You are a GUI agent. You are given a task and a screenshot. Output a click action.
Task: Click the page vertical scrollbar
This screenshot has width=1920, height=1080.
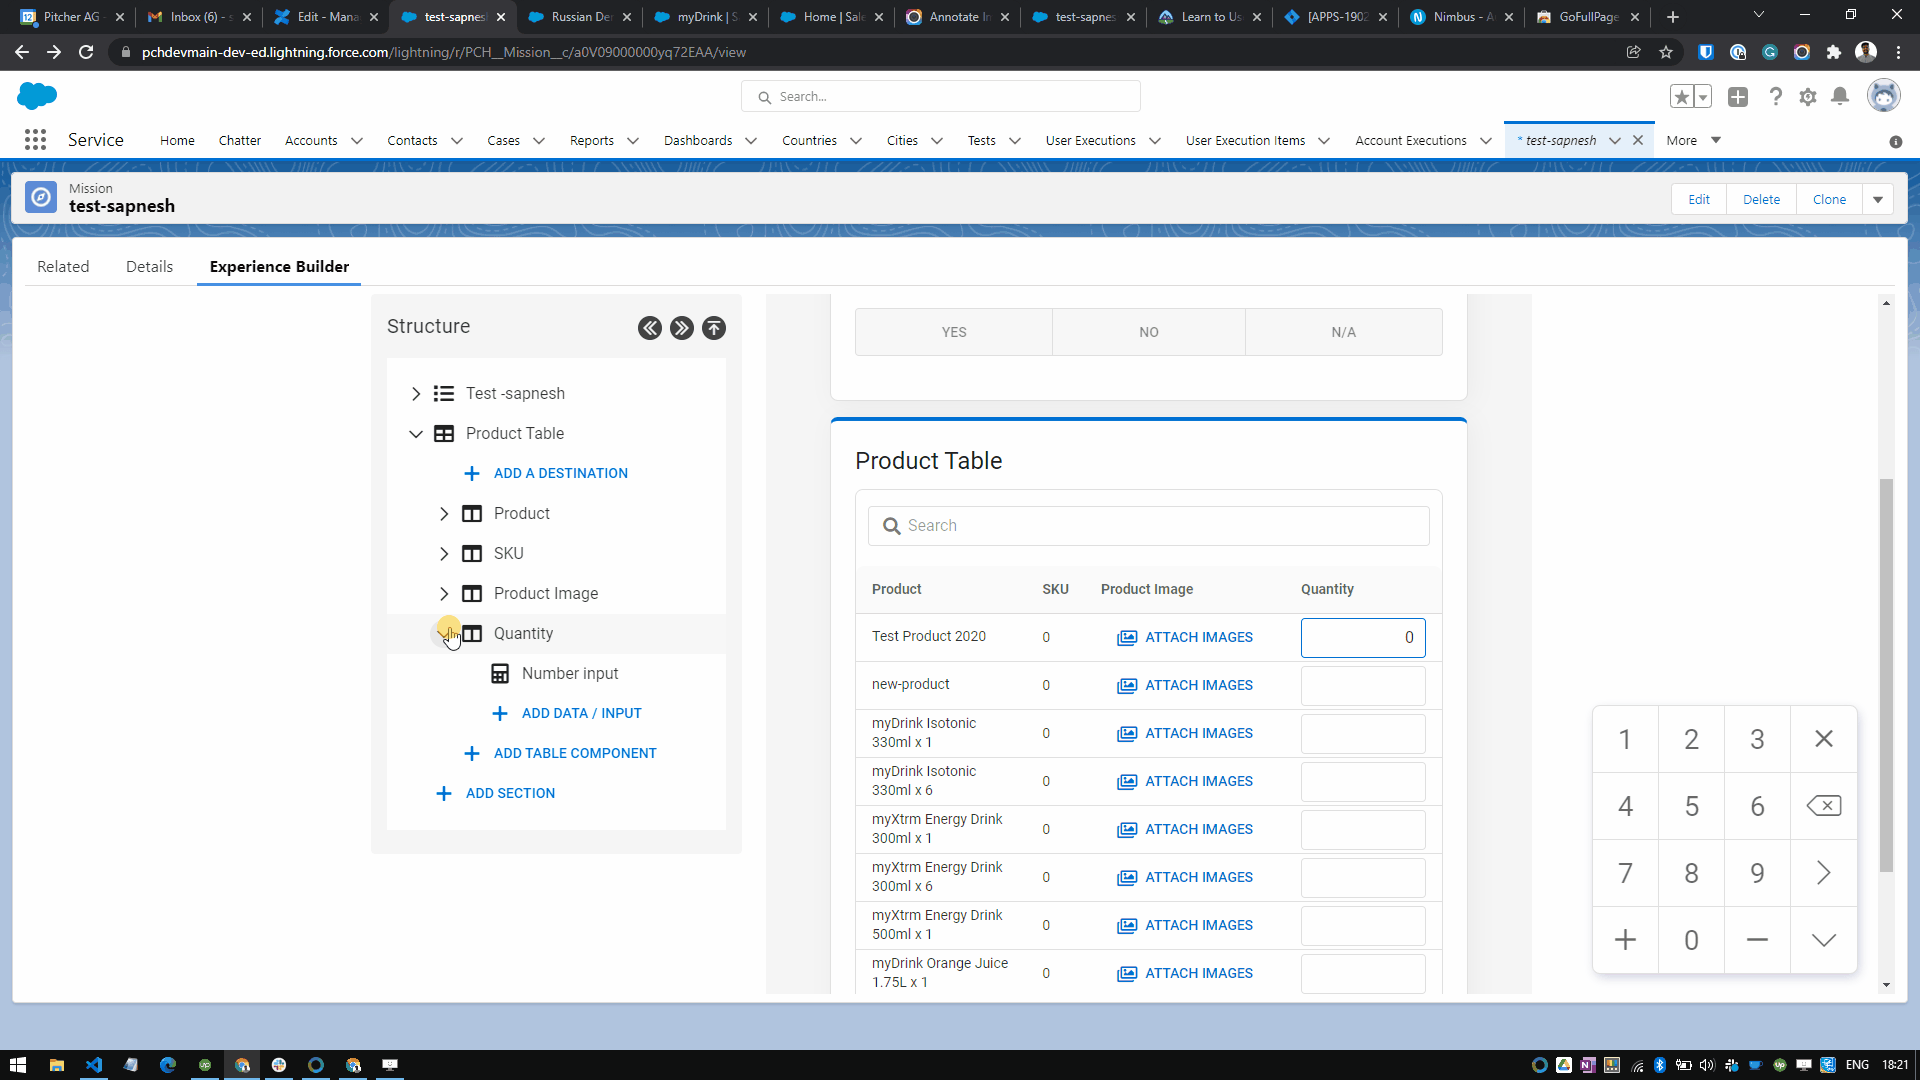[1886, 675]
